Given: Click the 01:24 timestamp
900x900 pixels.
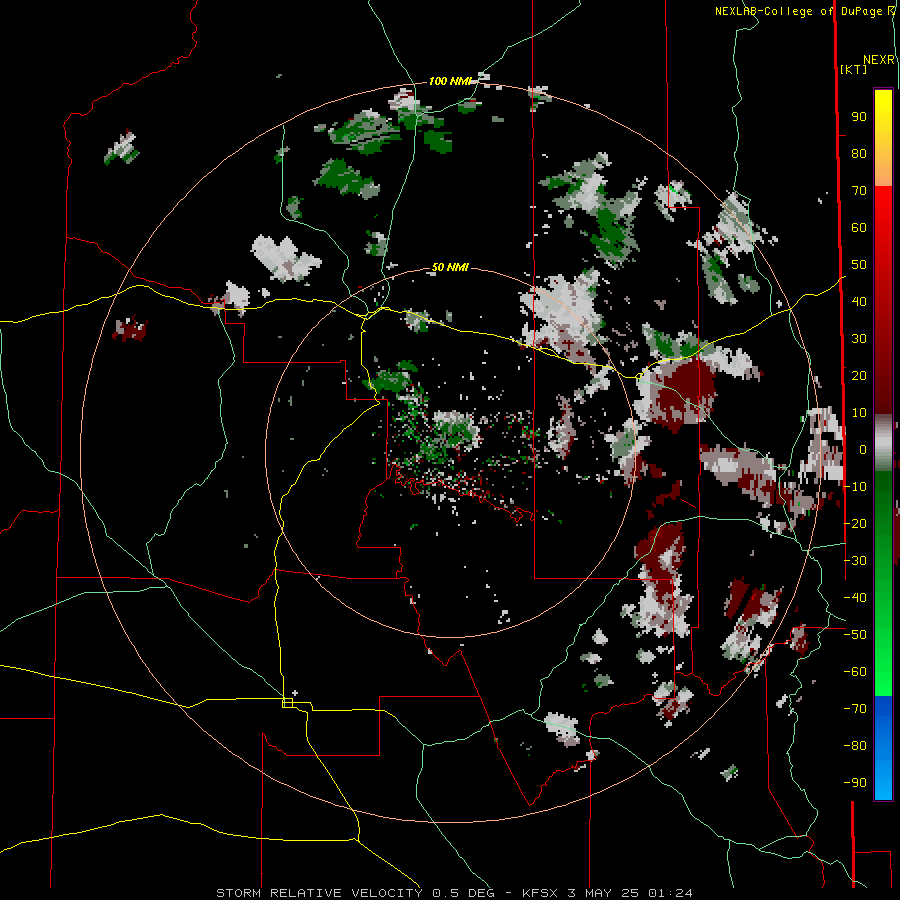Looking at the screenshot, I should point(670,893).
